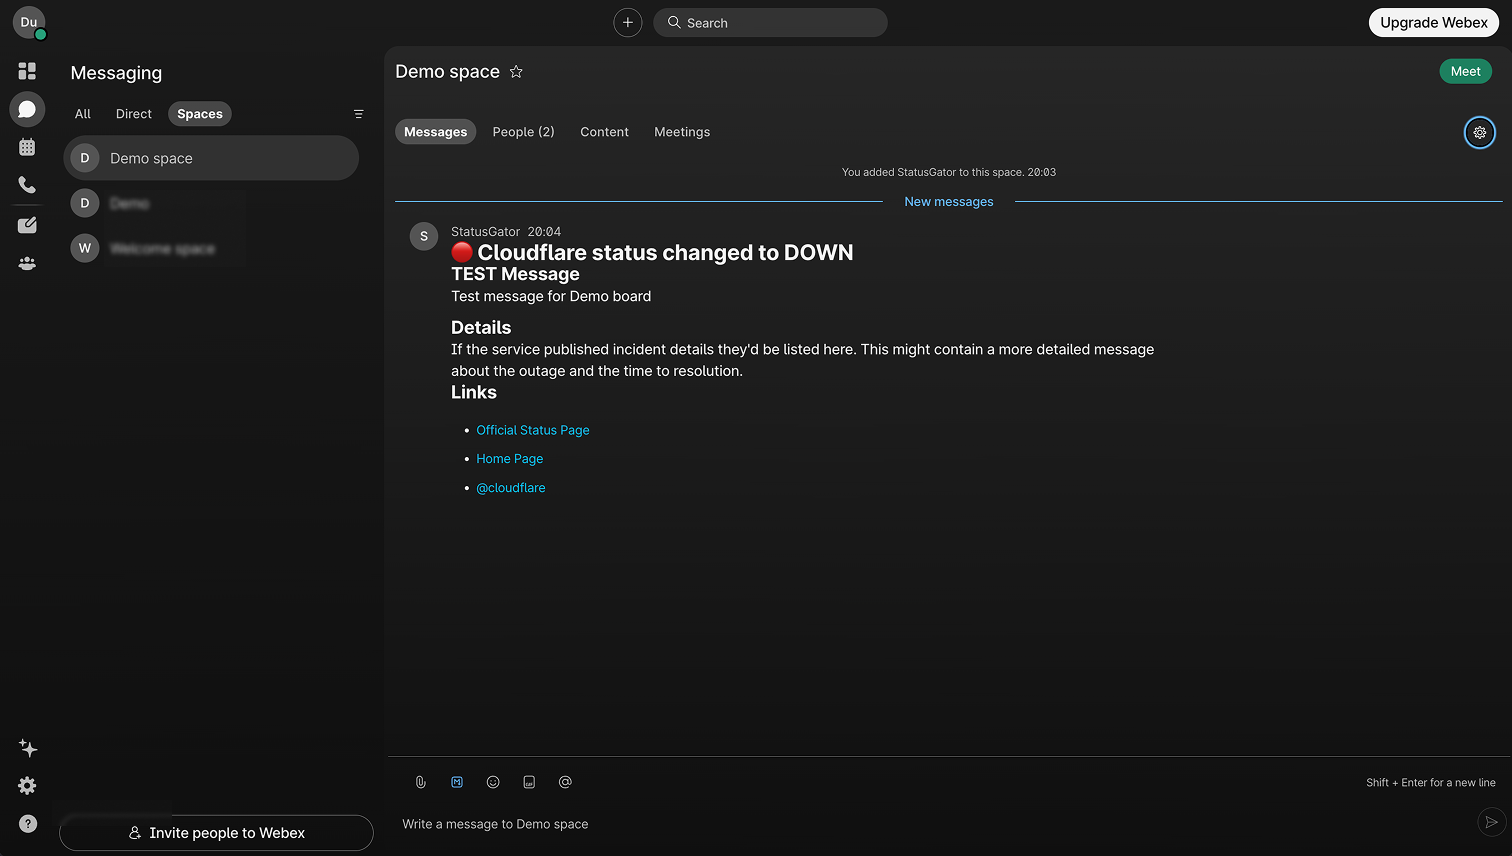Open the GIF picker icon
1512x856 pixels.
(529, 782)
